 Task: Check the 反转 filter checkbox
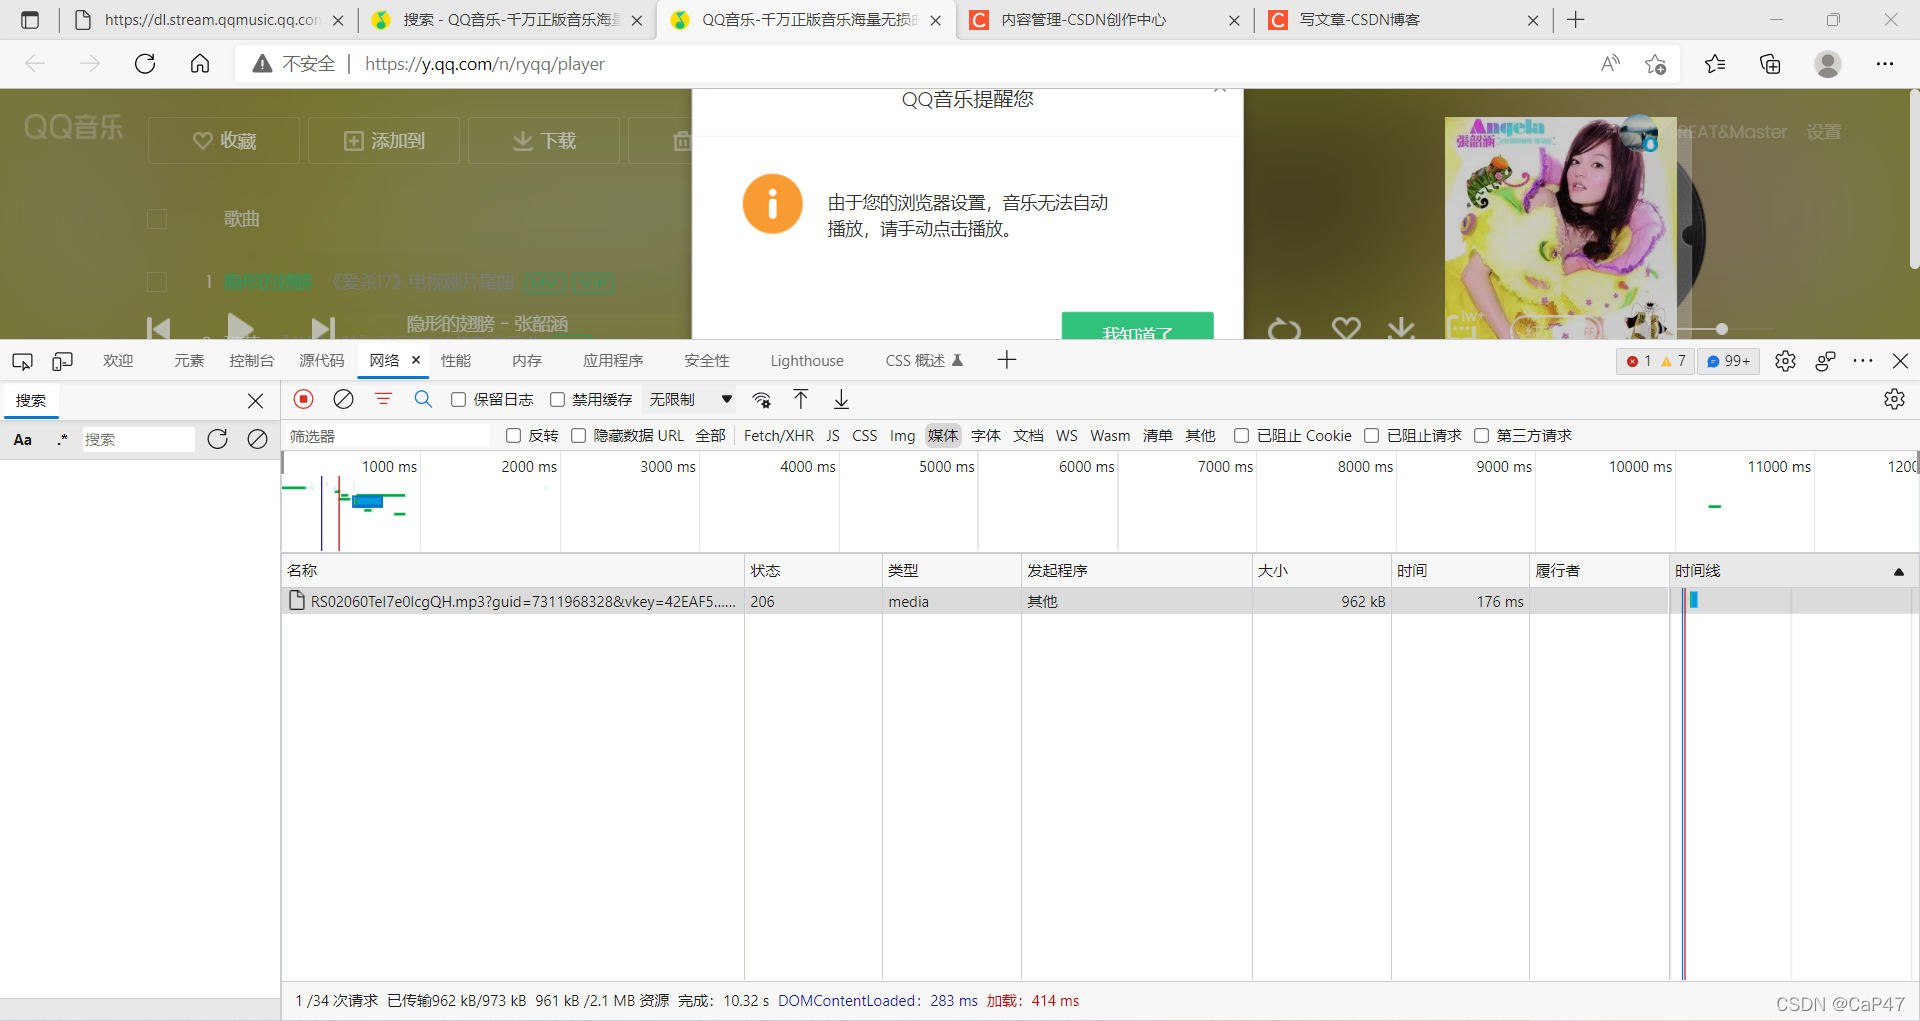coord(513,435)
